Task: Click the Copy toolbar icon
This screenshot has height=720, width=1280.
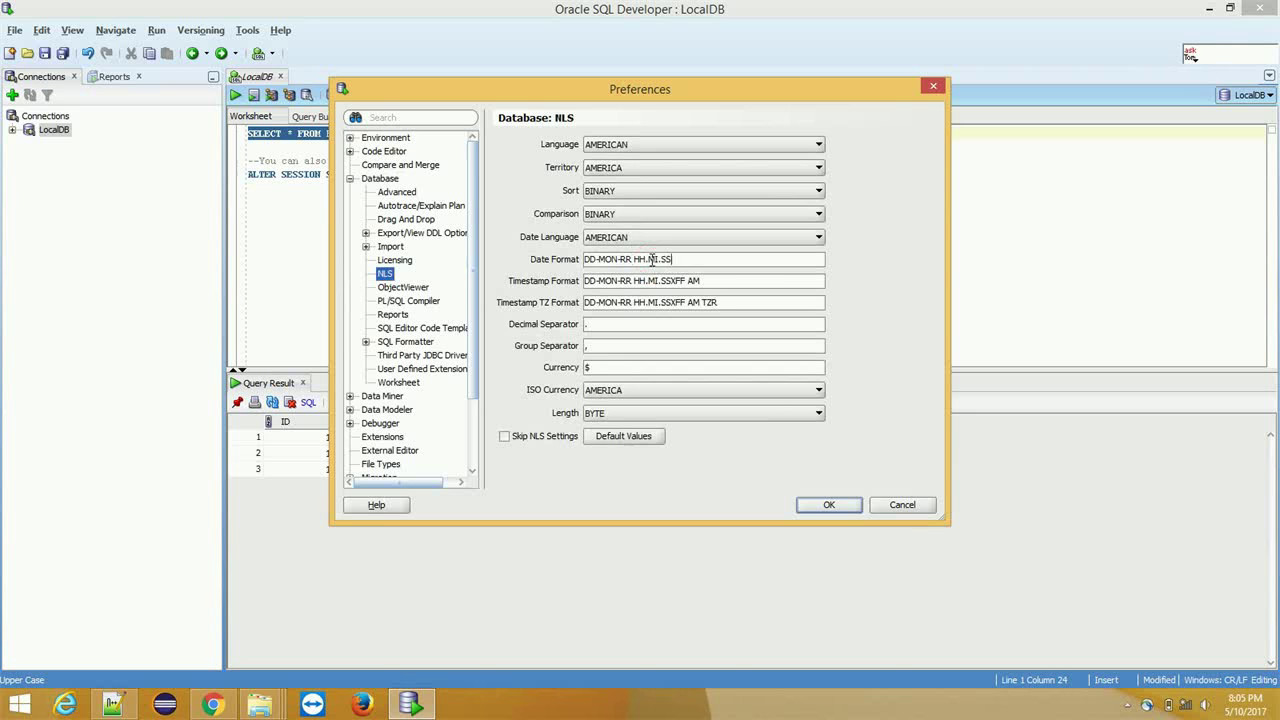Action: [x=149, y=53]
